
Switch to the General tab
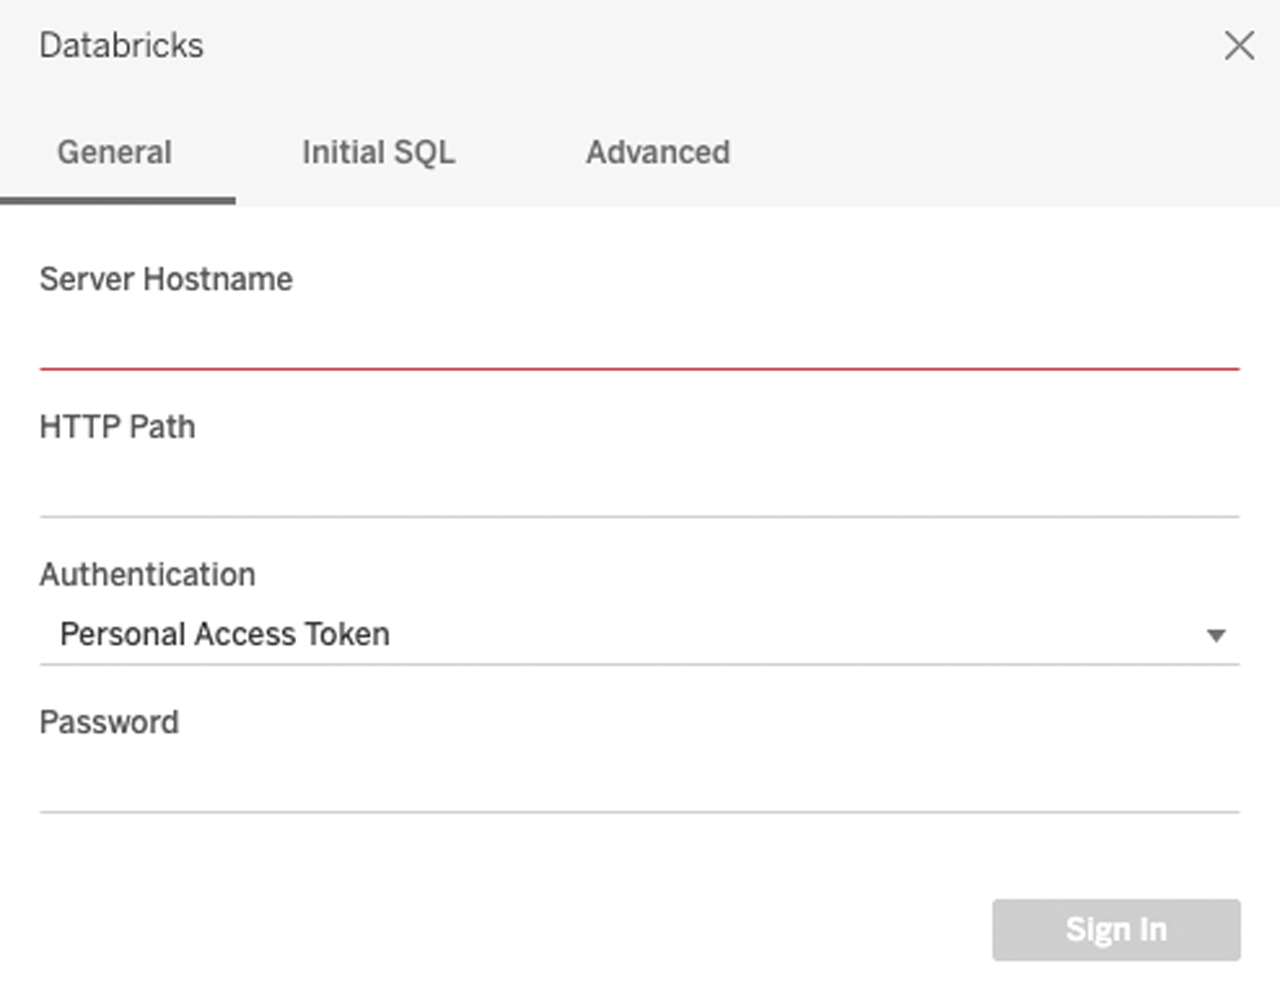click(x=115, y=152)
